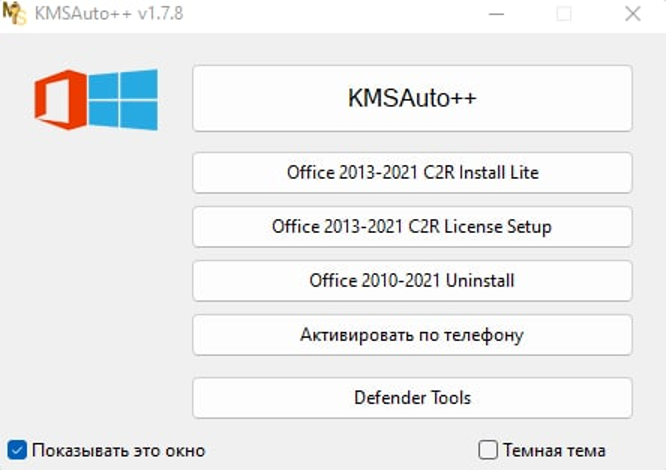Click the Темная тема label text
This screenshot has height=470, width=666.
[x=554, y=450]
